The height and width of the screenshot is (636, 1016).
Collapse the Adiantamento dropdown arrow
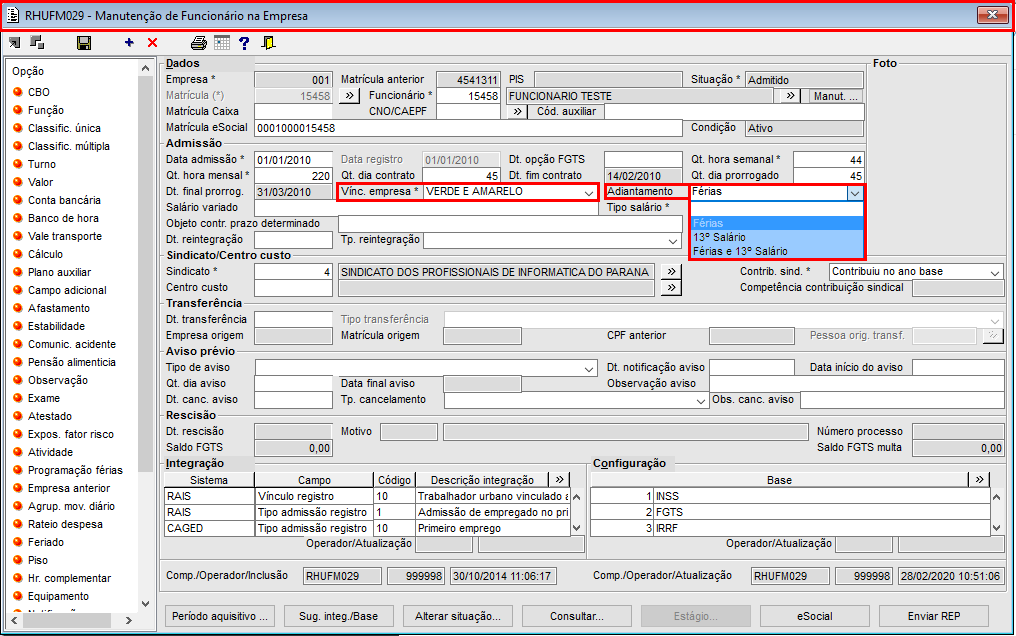pos(855,193)
